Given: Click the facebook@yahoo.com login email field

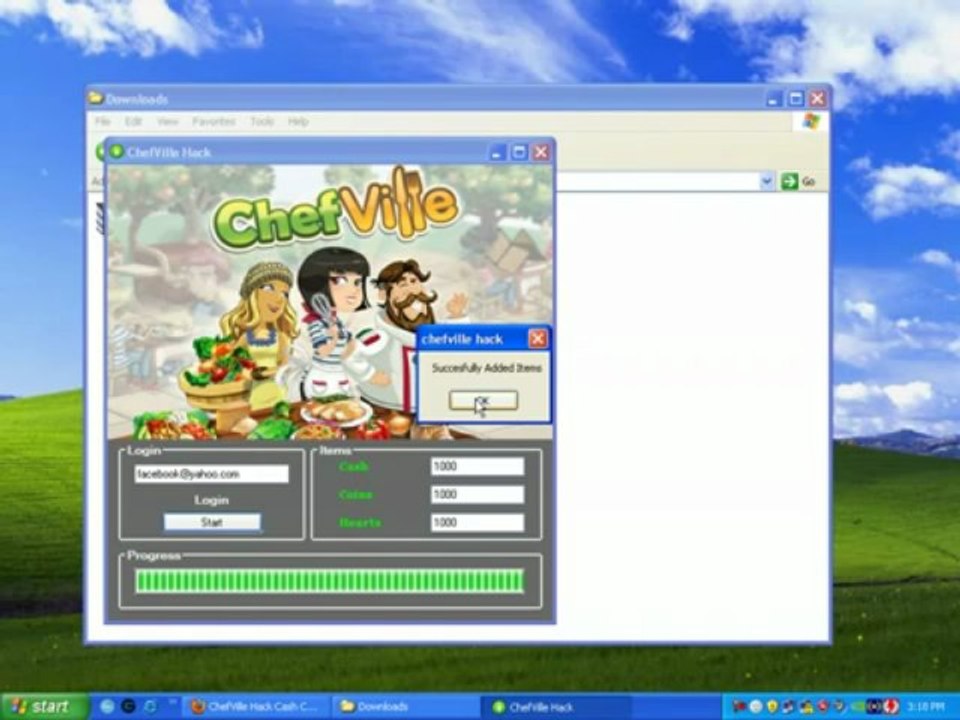Looking at the screenshot, I should coord(211,474).
